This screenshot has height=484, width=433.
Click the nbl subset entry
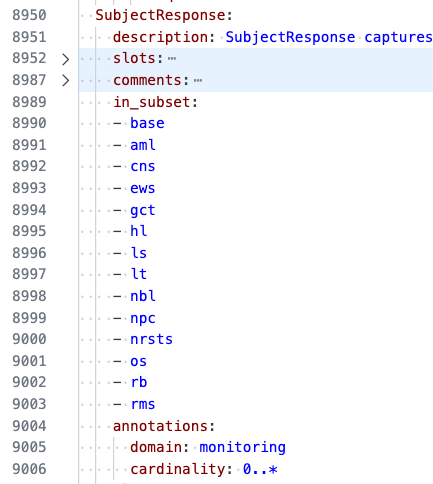143,296
